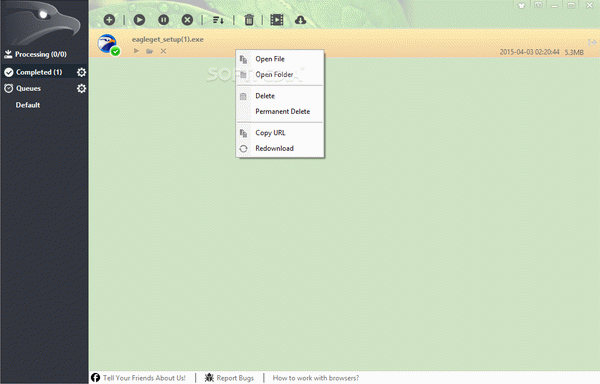The height and width of the screenshot is (384, 600).
Task: Click the cloud download toolbar icon
Action: tap(300, 20)
